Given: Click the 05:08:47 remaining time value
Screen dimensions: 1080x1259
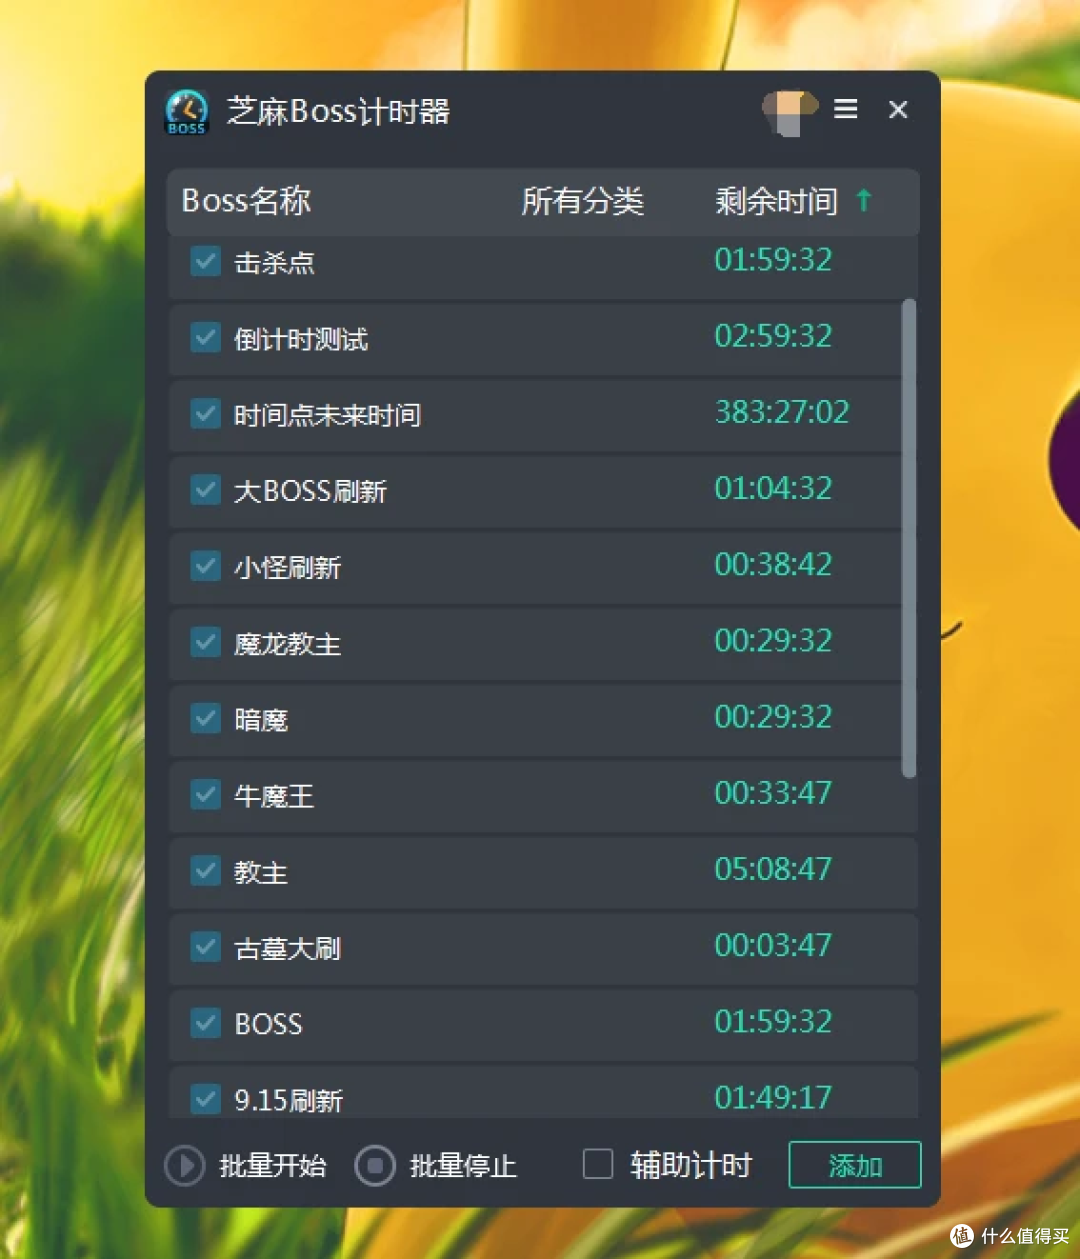Looking at the screenshot, I should coord(773,869).
